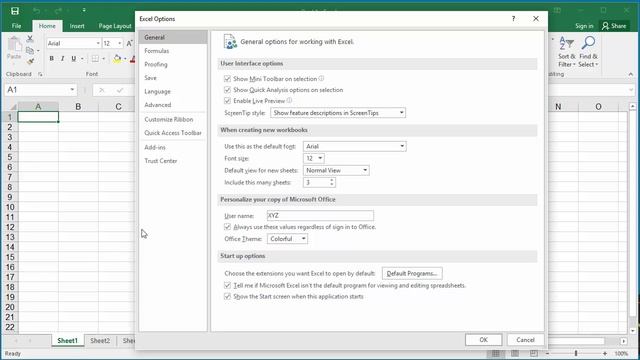Open Find & Select menu

[x=588, y=52]
